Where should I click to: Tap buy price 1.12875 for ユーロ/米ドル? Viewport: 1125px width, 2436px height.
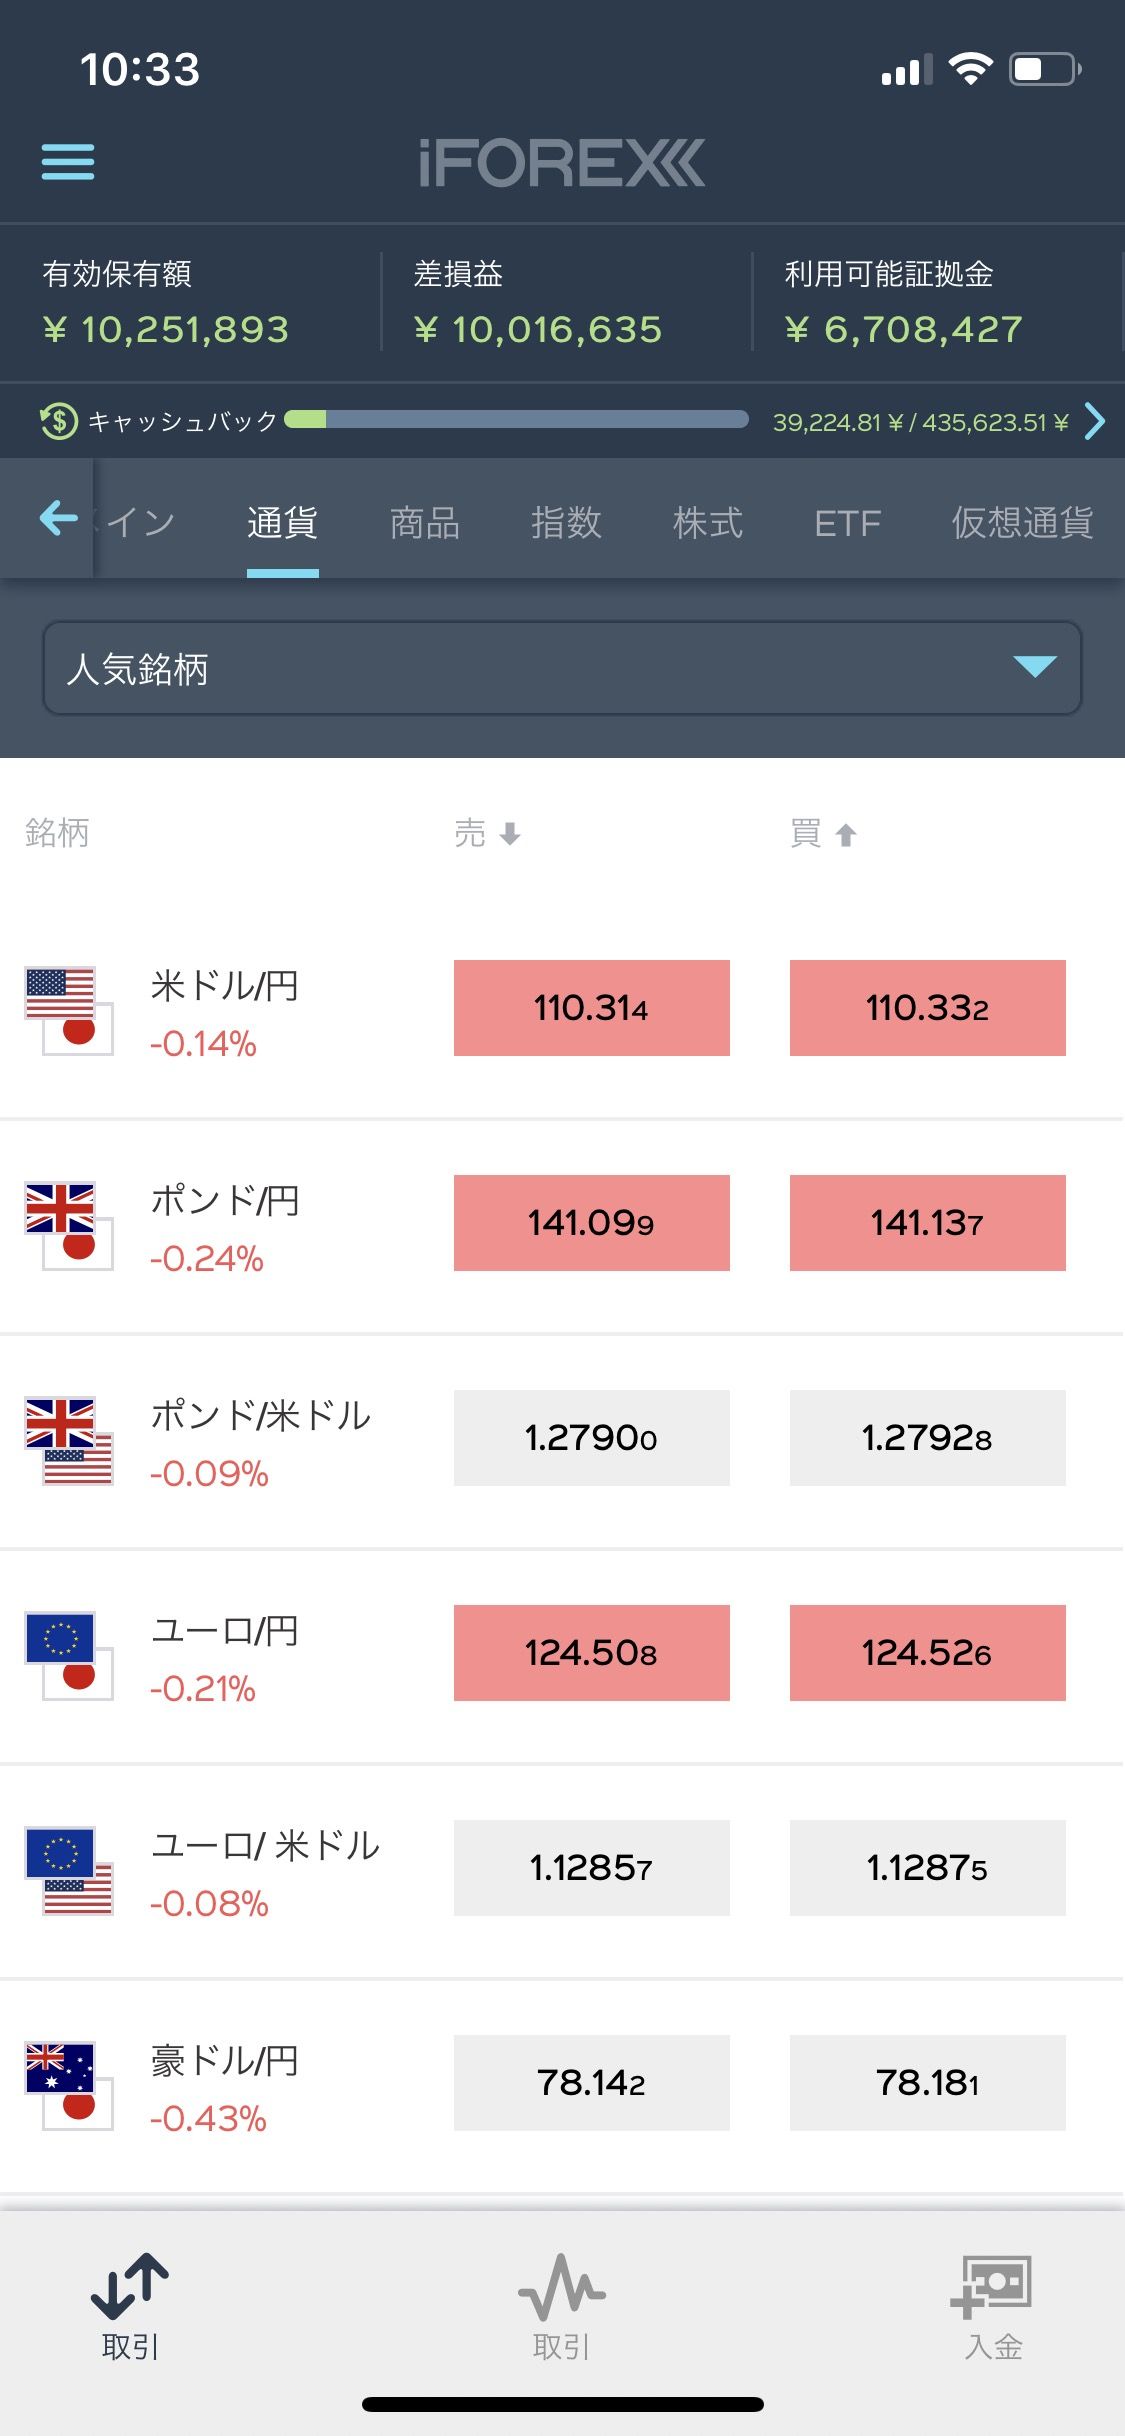928,1868
